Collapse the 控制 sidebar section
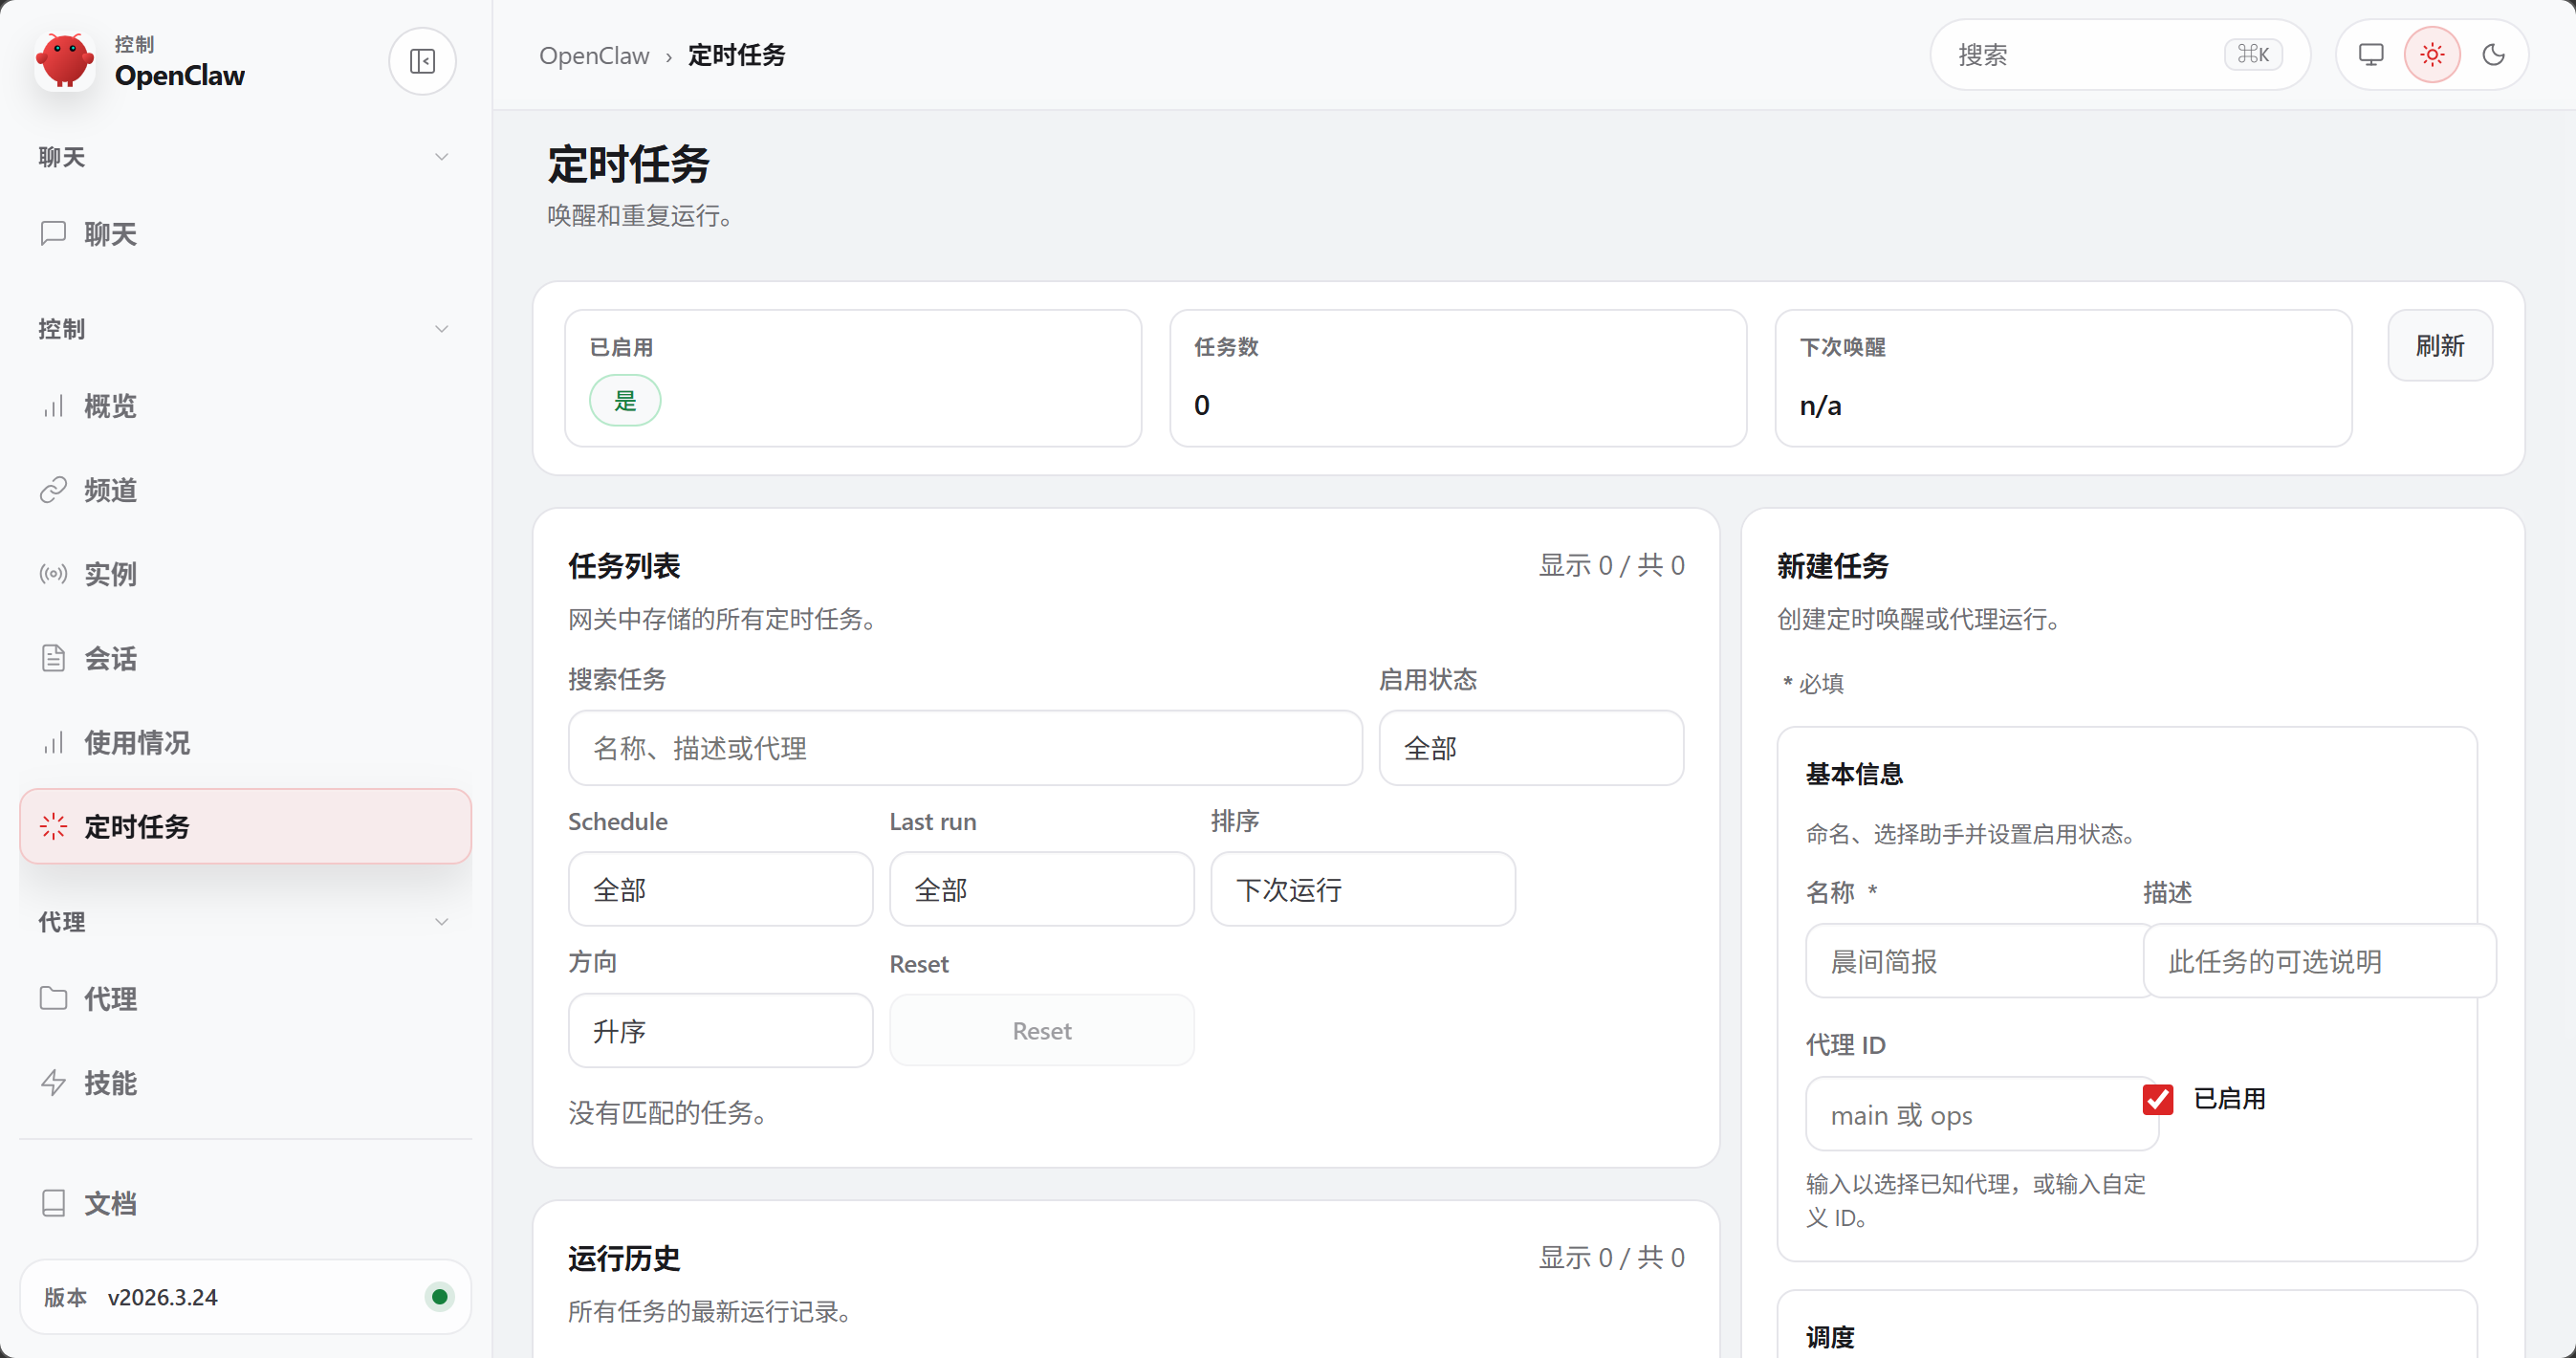Image resolution: width=2576 pixels, height=1358 pixels. coord(441,329)
